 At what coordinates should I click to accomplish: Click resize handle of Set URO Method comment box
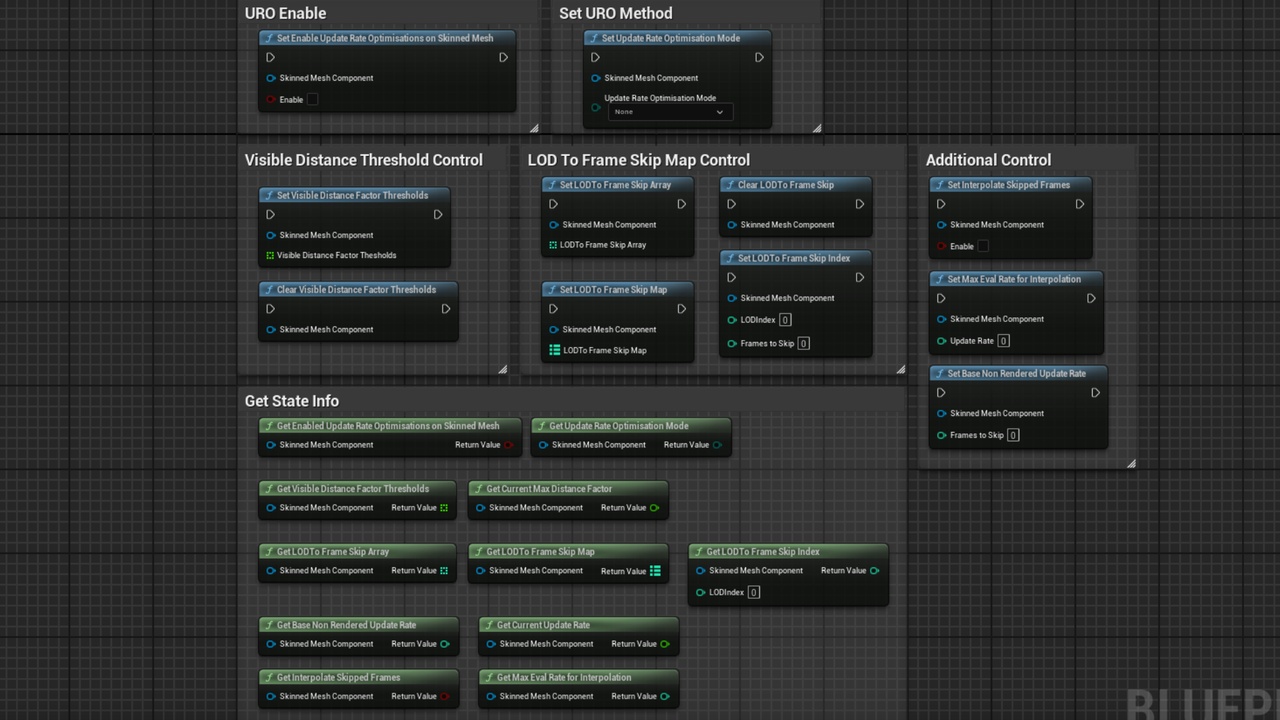[x=817, y=128]
